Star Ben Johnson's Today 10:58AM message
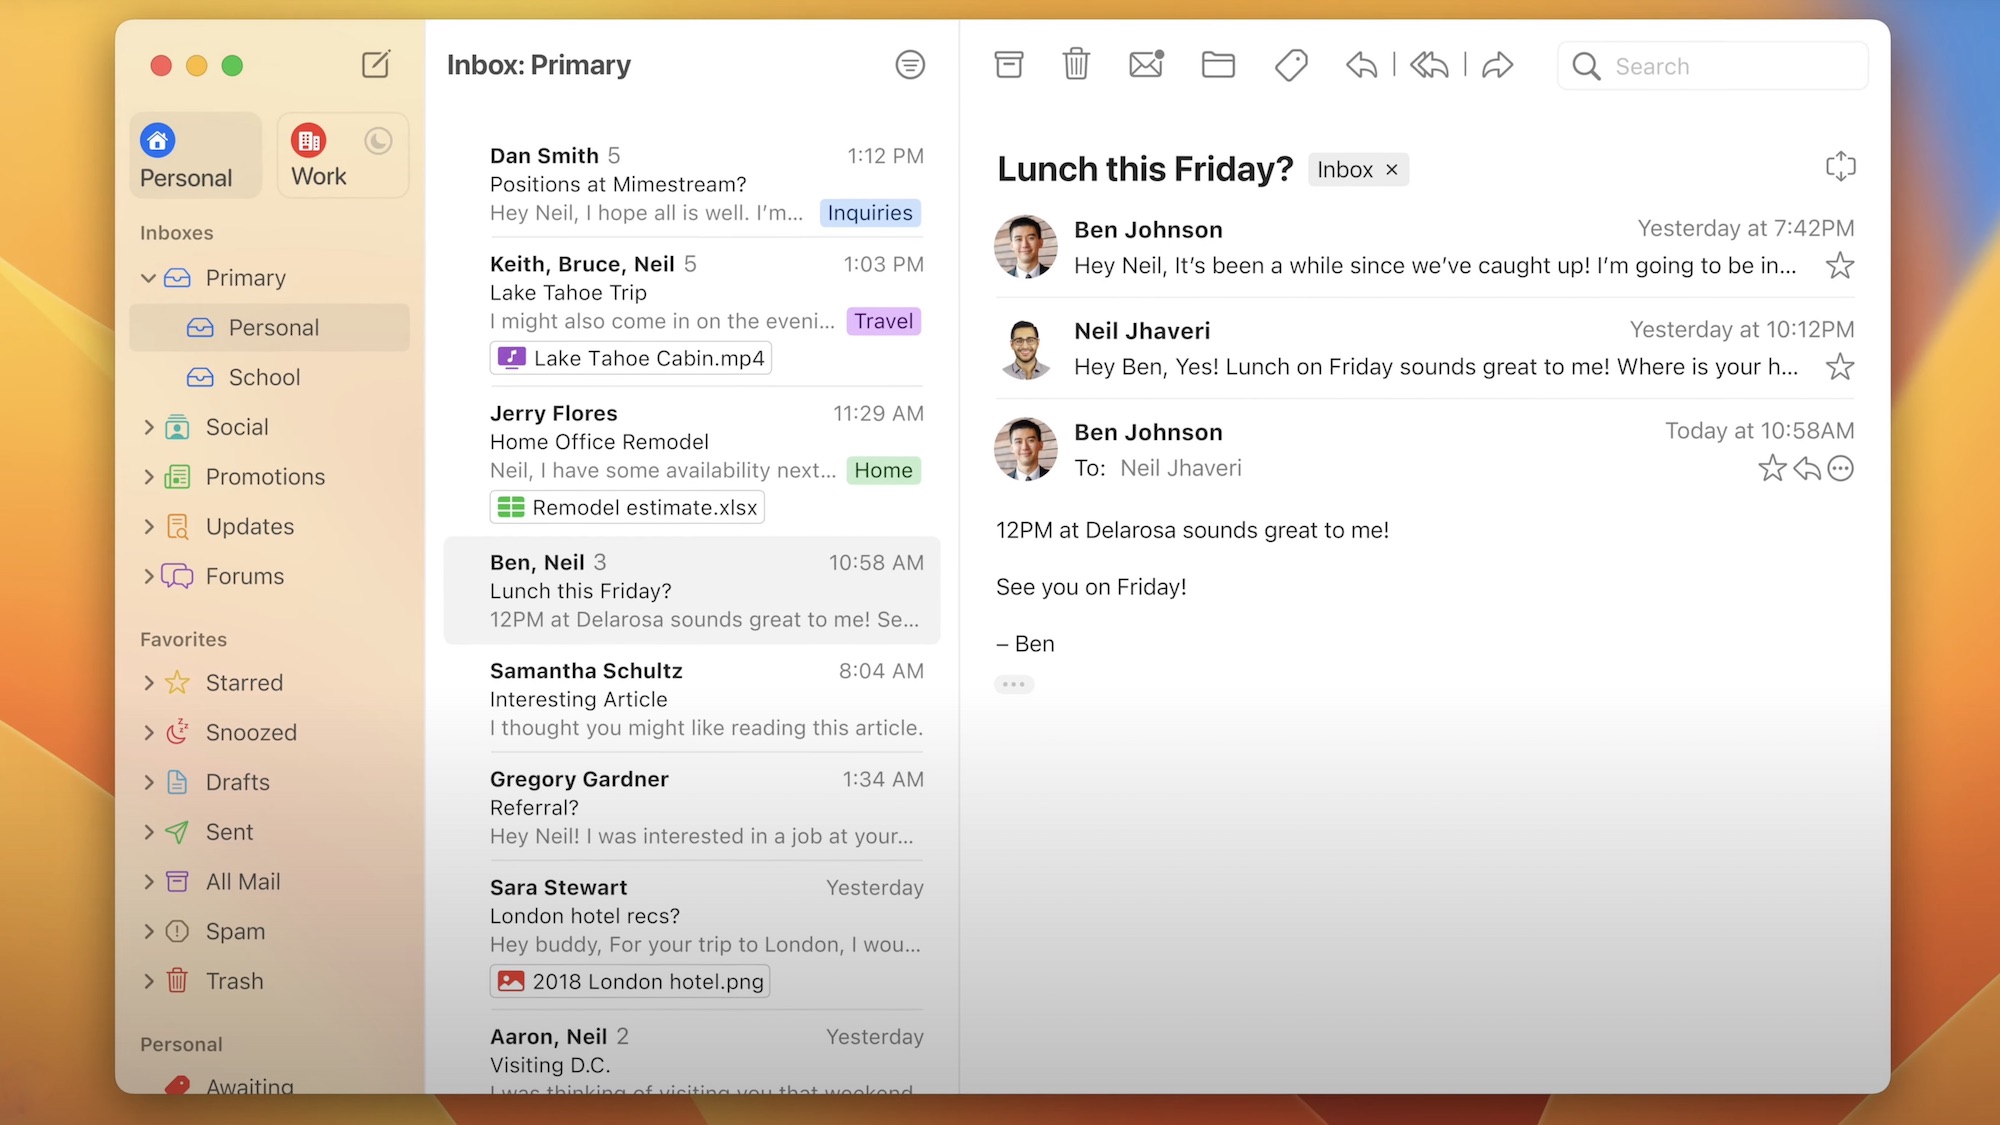This screenshot has height=1125, width=2000. [1772, 468]
